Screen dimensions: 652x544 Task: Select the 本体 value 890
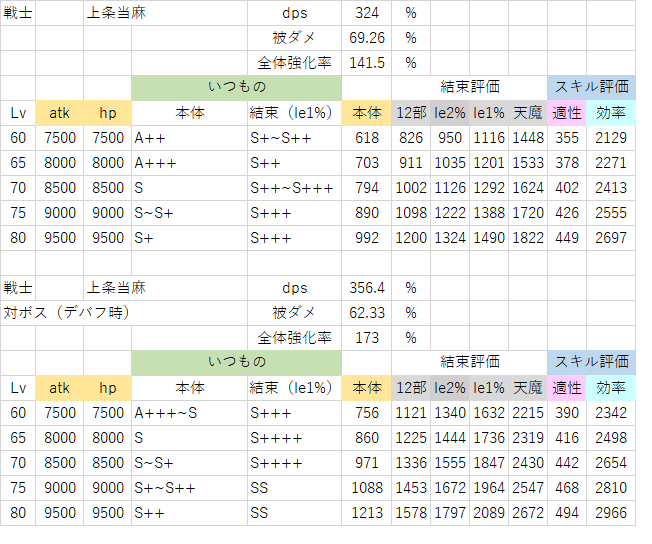(366, 213)
